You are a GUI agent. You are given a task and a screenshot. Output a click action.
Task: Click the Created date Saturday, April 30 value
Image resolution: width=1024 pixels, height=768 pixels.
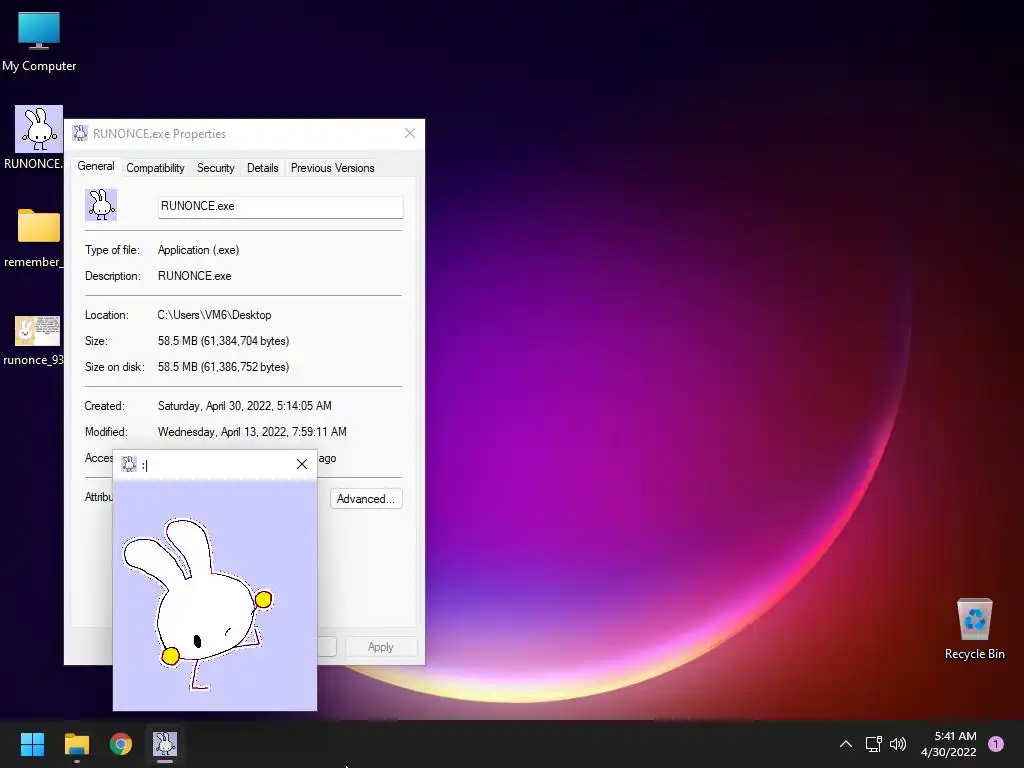coord(244,406)
